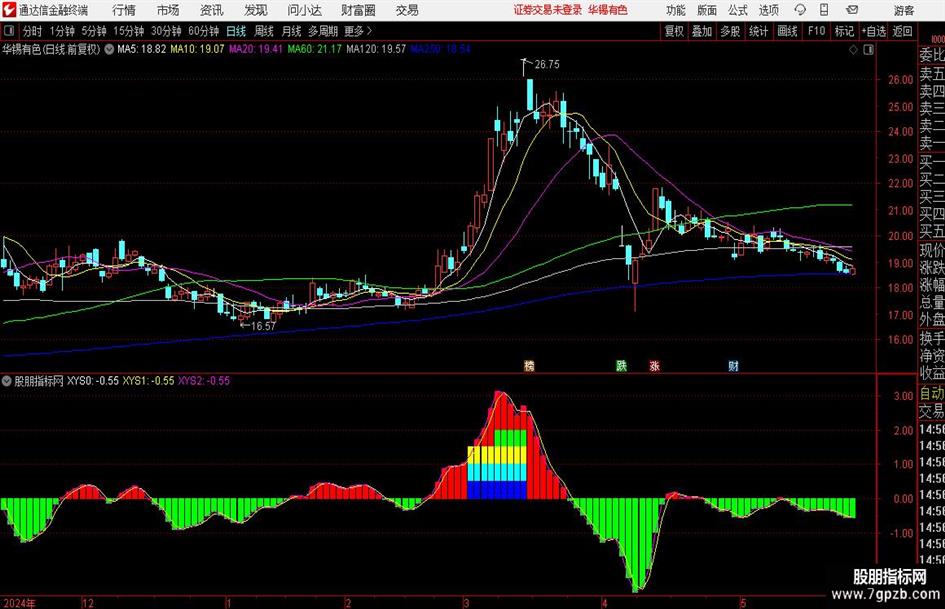Click the 26.75 high price label

[x=547, y=65]
